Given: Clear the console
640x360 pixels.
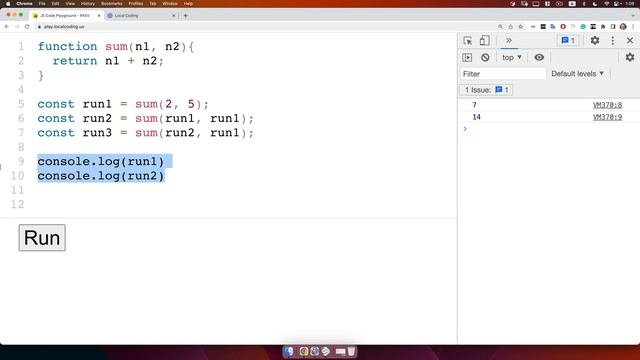Looking at the screenshot, I should (485, 58).
